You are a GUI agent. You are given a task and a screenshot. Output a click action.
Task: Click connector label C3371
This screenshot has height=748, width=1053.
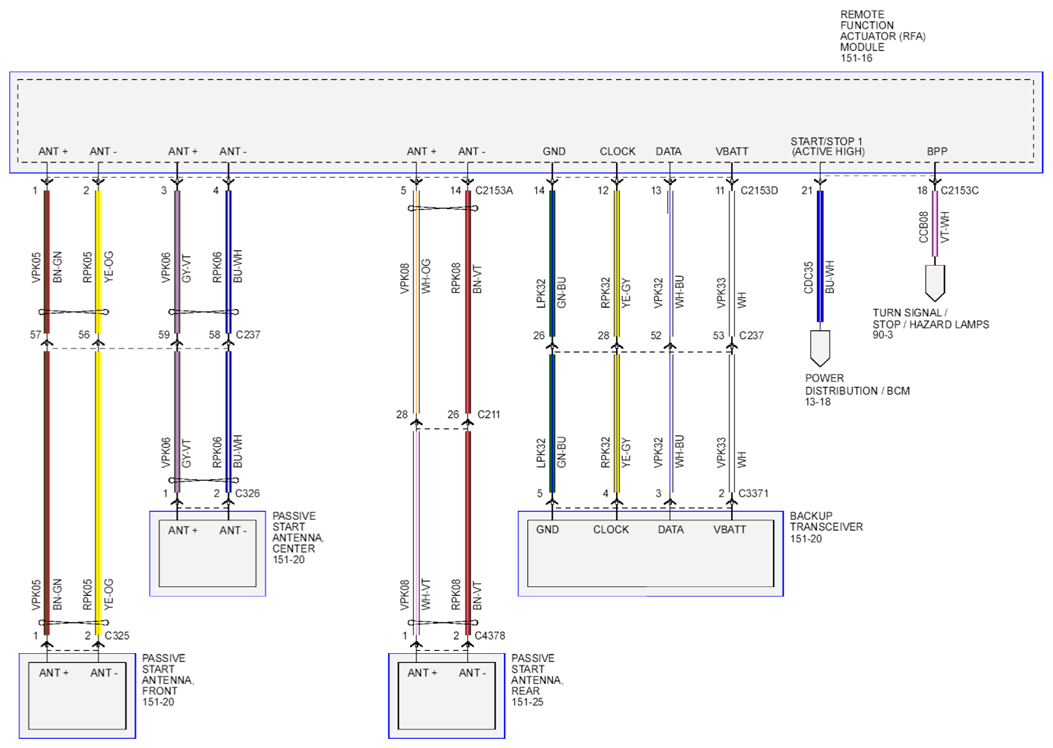coord(753,494)
